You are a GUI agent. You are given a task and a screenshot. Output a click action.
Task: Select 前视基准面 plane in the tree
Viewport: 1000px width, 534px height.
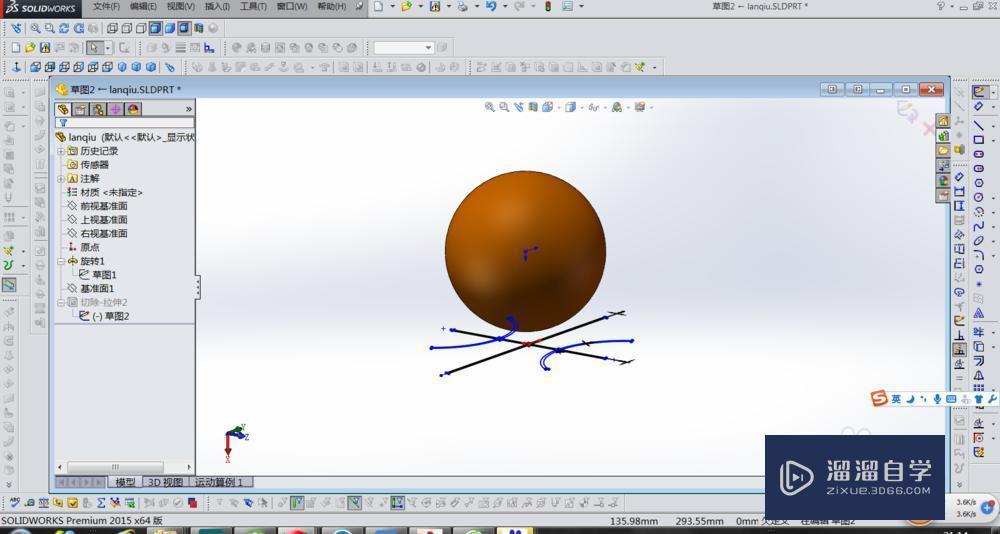[x=104, y=206]
